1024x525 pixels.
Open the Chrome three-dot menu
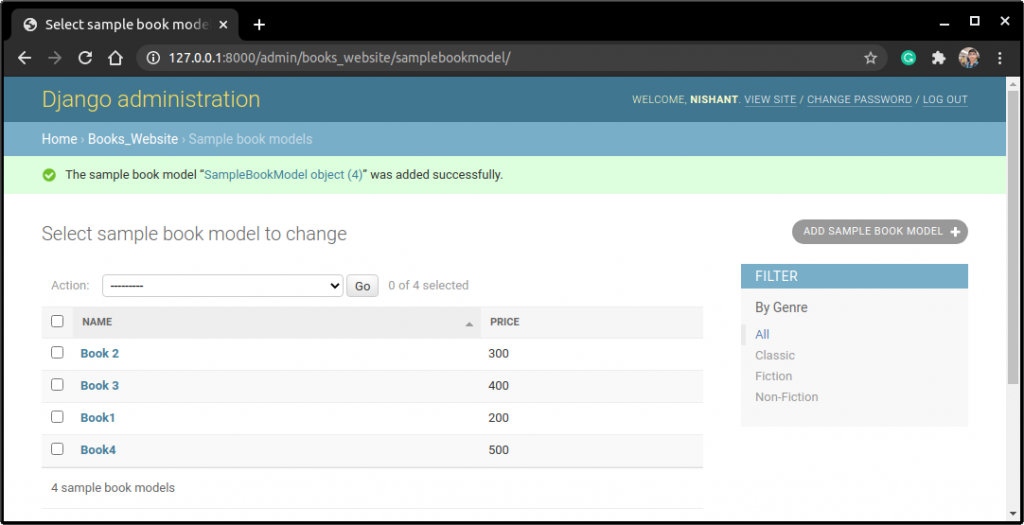point(1000,58)
